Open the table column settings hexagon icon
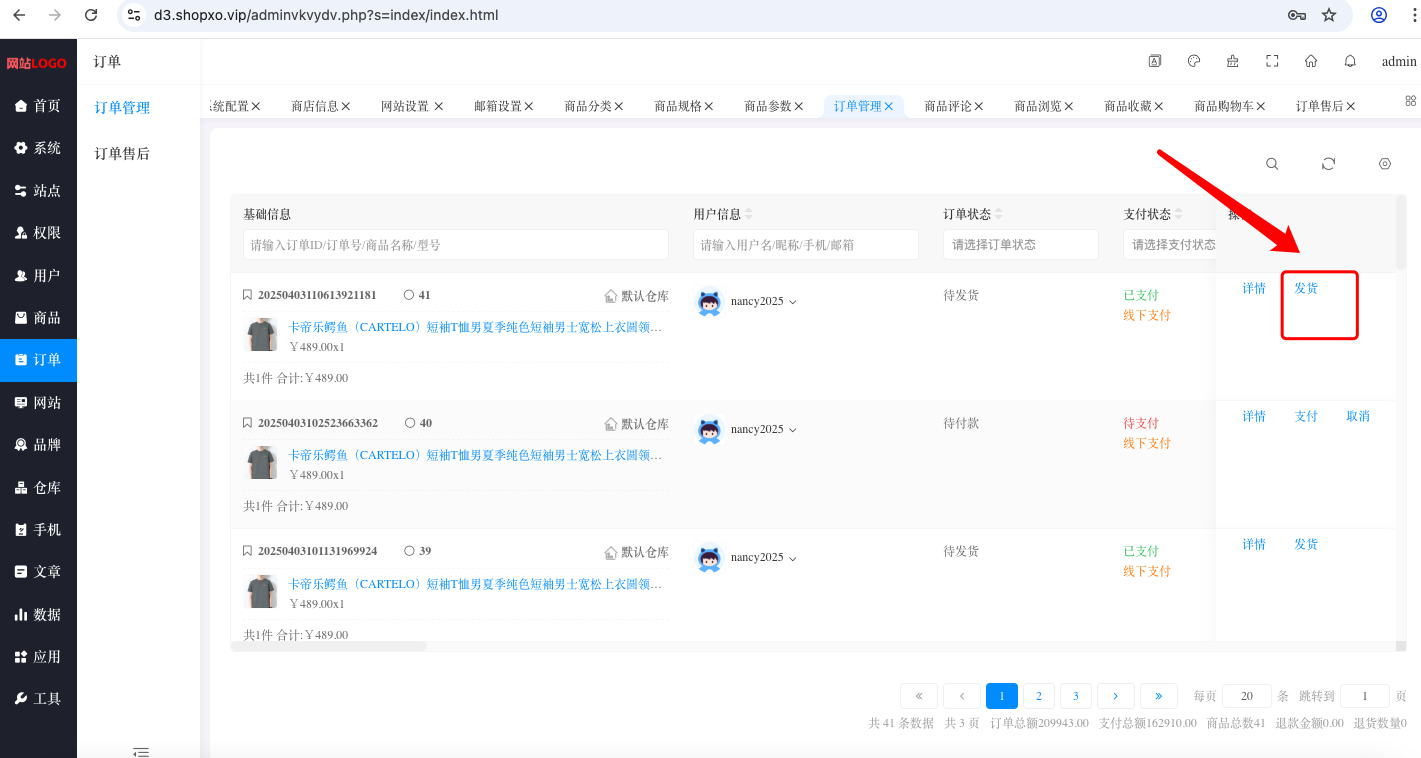Screen dimensions: 1421x758 pyautogui.click(x=1385, y=164)
